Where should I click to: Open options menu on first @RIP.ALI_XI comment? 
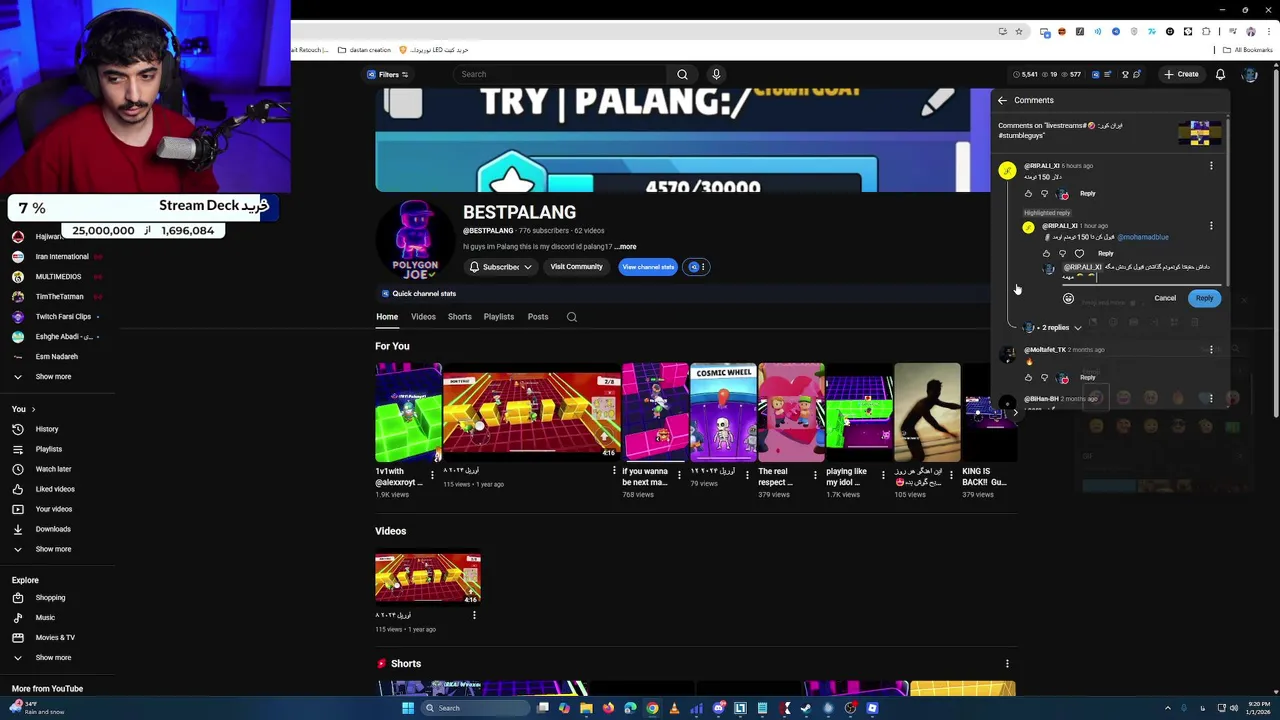(x=1211, y=166)
